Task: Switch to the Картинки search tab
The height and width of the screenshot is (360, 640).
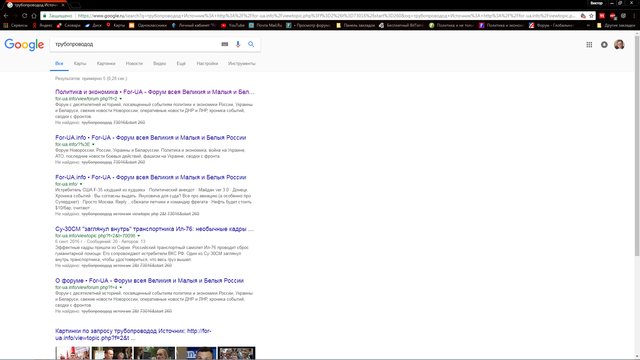Action: tap(106, 64)
